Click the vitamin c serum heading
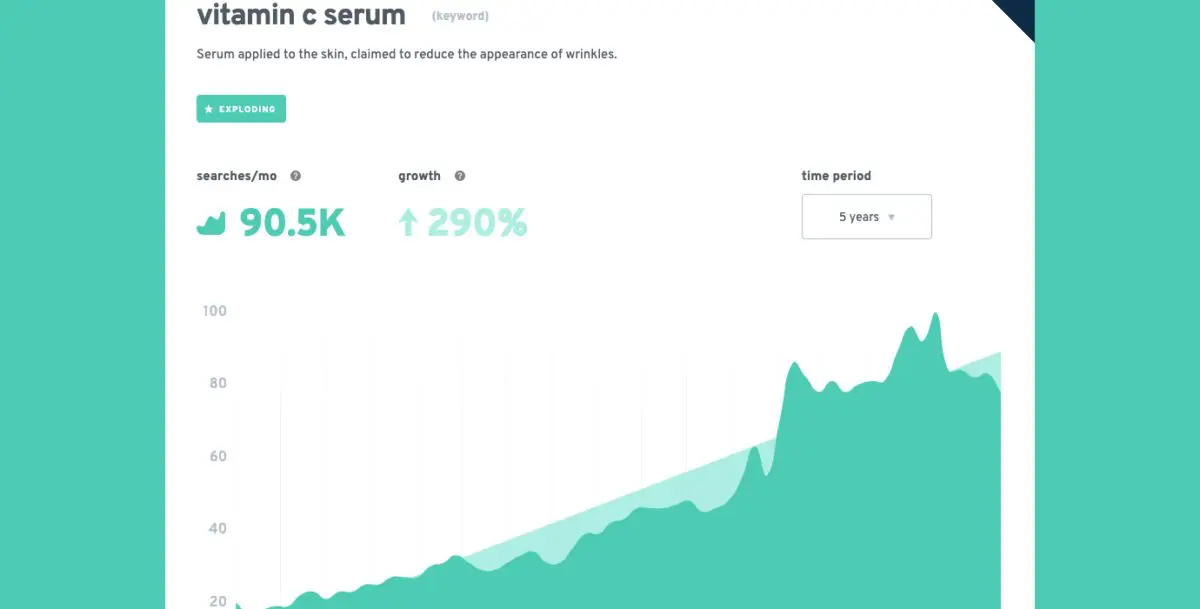The height and width of the screenshot is (609, 1200). [x=301, y=16]
